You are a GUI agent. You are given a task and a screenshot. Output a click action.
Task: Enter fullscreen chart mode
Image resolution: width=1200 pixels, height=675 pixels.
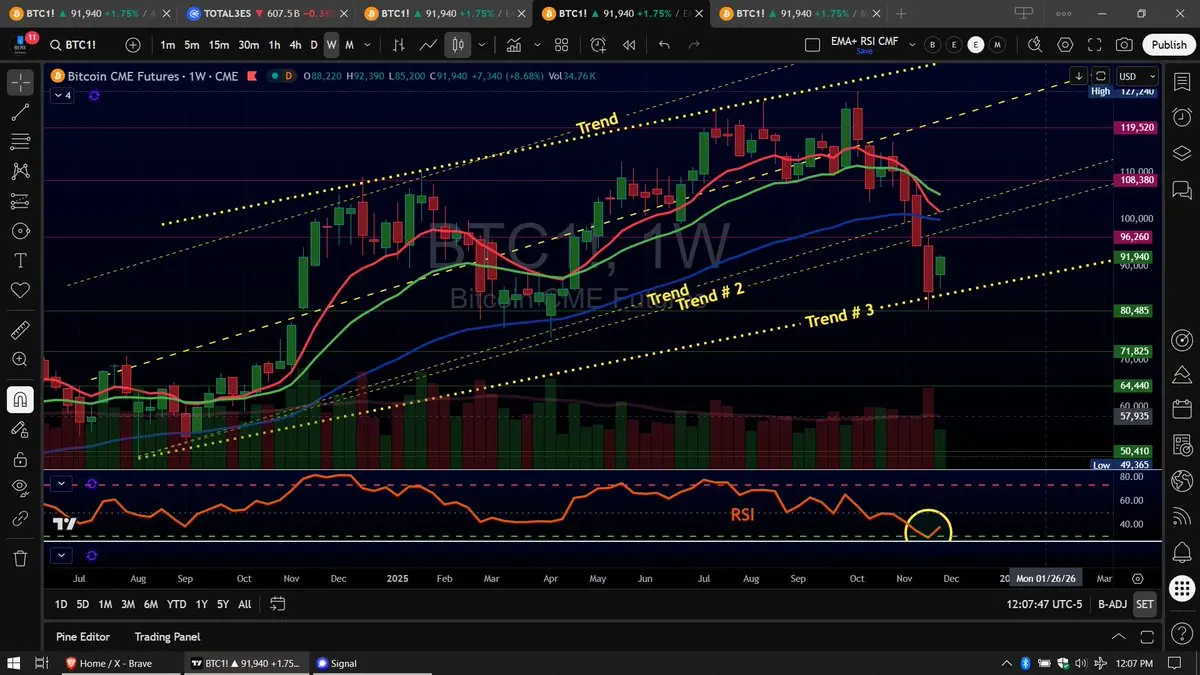(1095, 45)
